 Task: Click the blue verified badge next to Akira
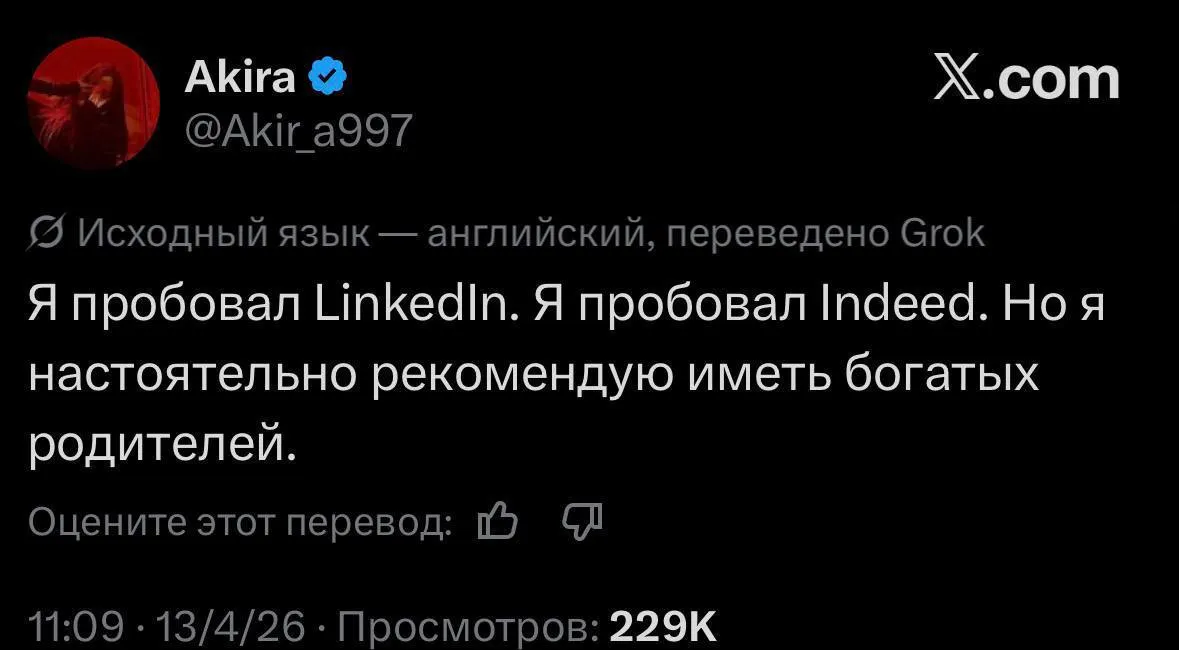(330, 72)
